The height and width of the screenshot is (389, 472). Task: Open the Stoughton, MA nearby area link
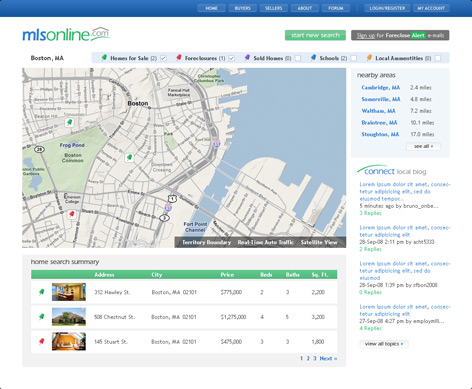380,134
